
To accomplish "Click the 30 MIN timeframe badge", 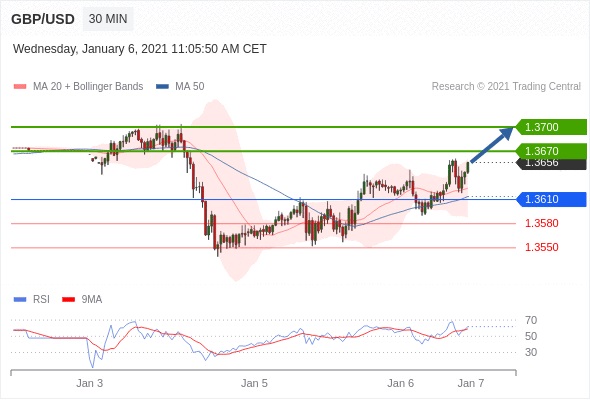I will point(108,19).
